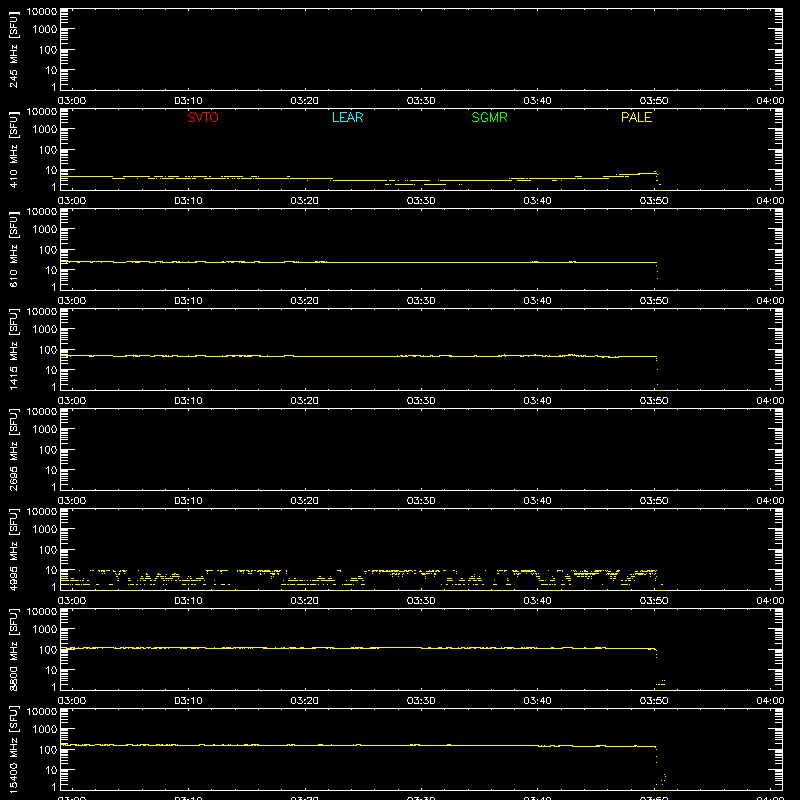
Task: Click 03:50 tick under the 410 MHz panel
Action: [654, 201]
